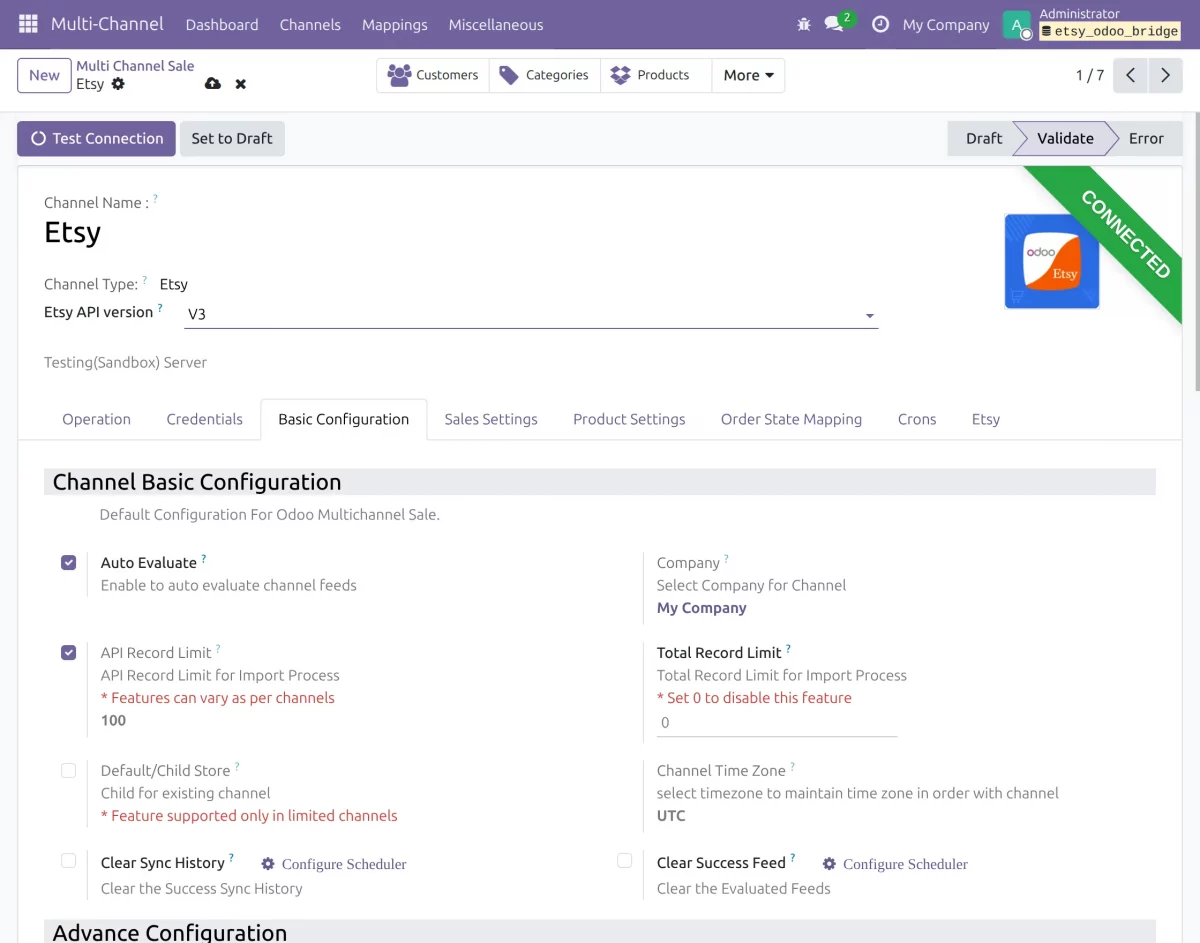Go to the next record arrow
Viewport: 1200px width, 943px height.
pyautogui.click(x=1165, y=75)
